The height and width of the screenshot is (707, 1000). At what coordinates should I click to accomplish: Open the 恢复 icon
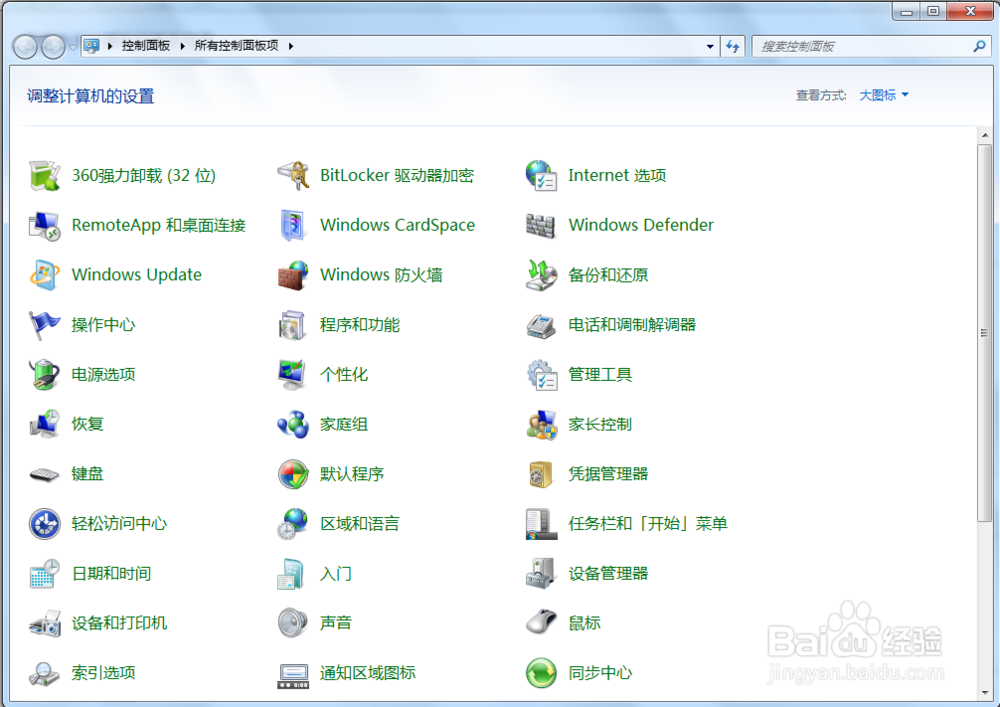point(45,424)
